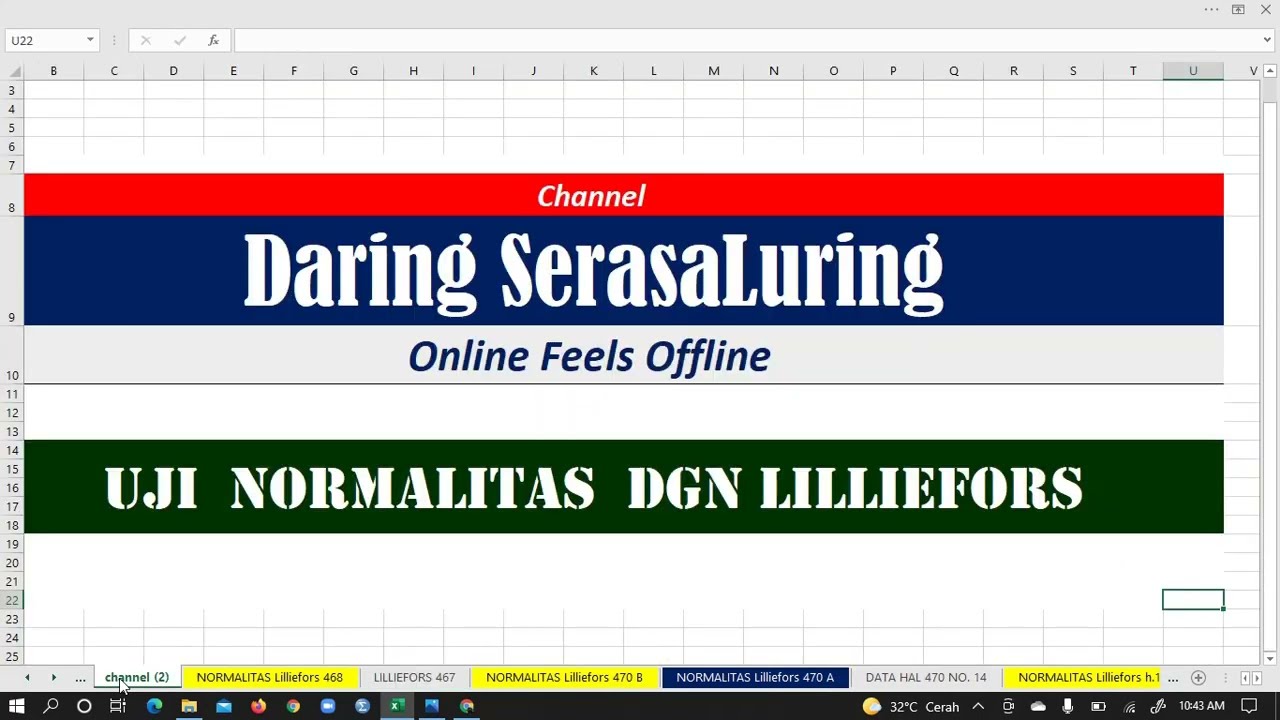Viewport: 1280px width, 720px height.
Task: Select row 14 header
Action: 12,450
